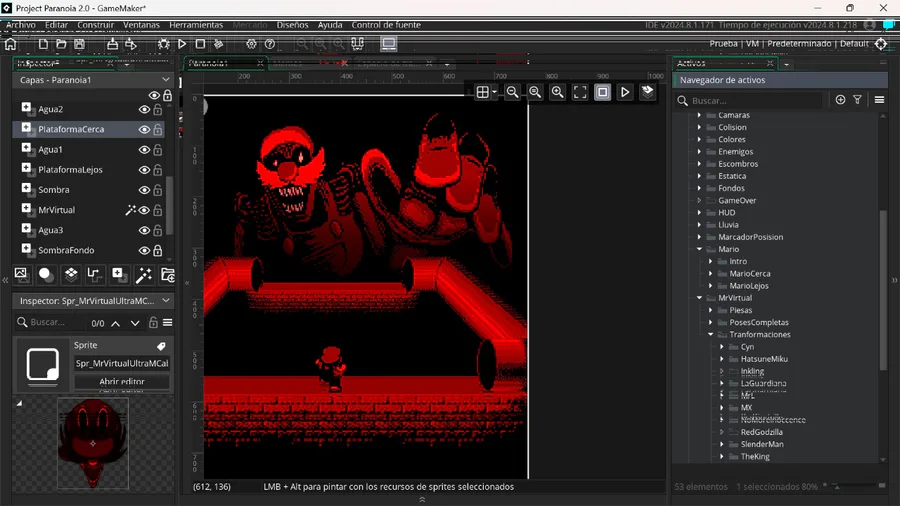
Task: Create a new project with the toolbar icon
Action: tap(43, 44)
